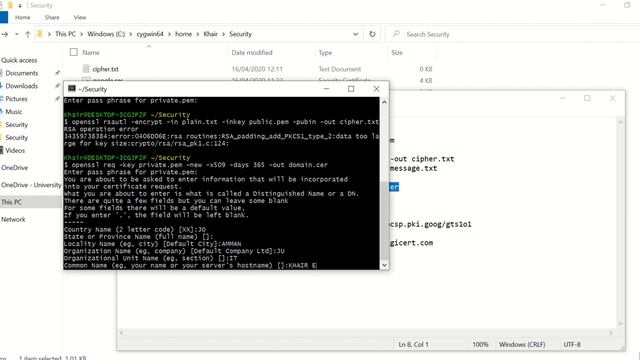Click the terminal scrollbar up arrow

[384, 102]
